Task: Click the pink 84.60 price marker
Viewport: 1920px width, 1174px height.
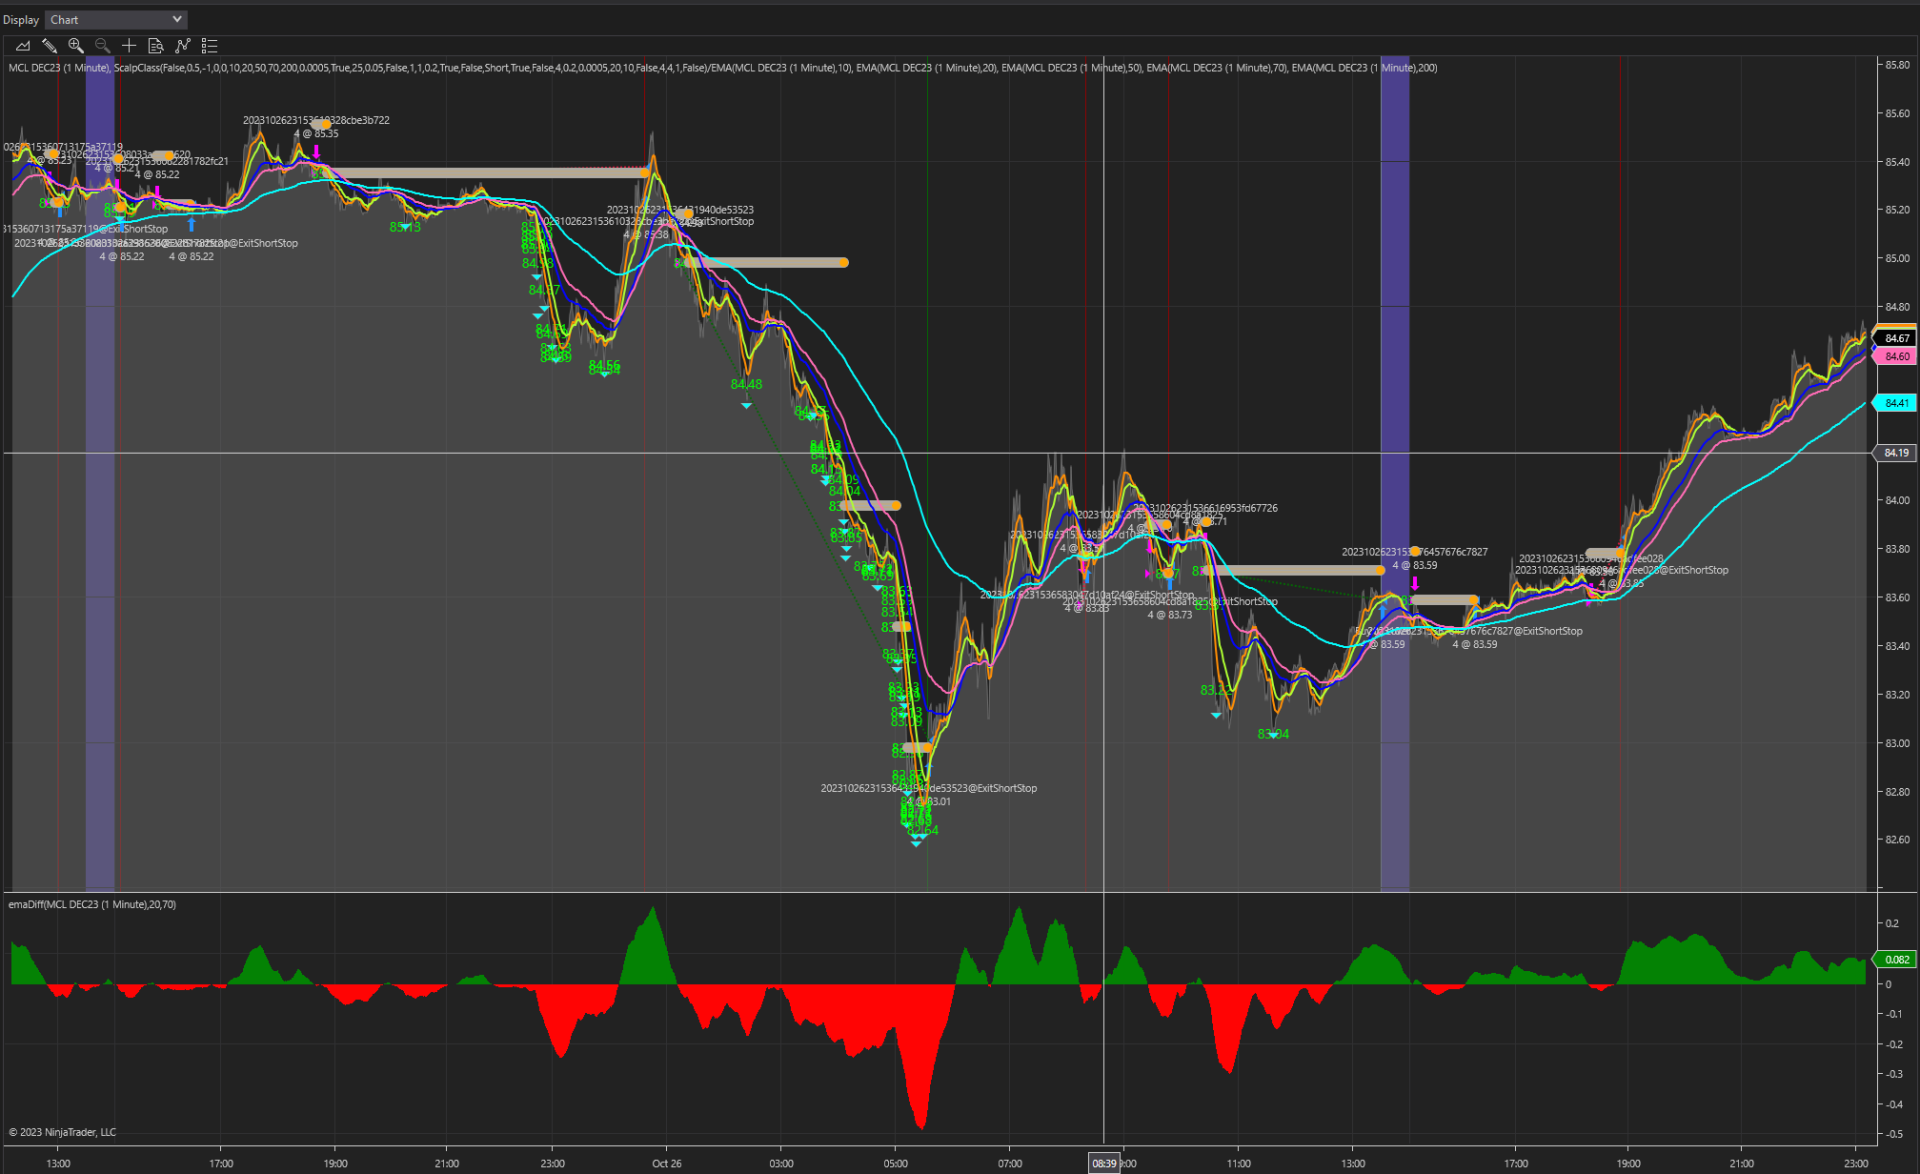Action: pyautogui.click(x=1896, y=356)
